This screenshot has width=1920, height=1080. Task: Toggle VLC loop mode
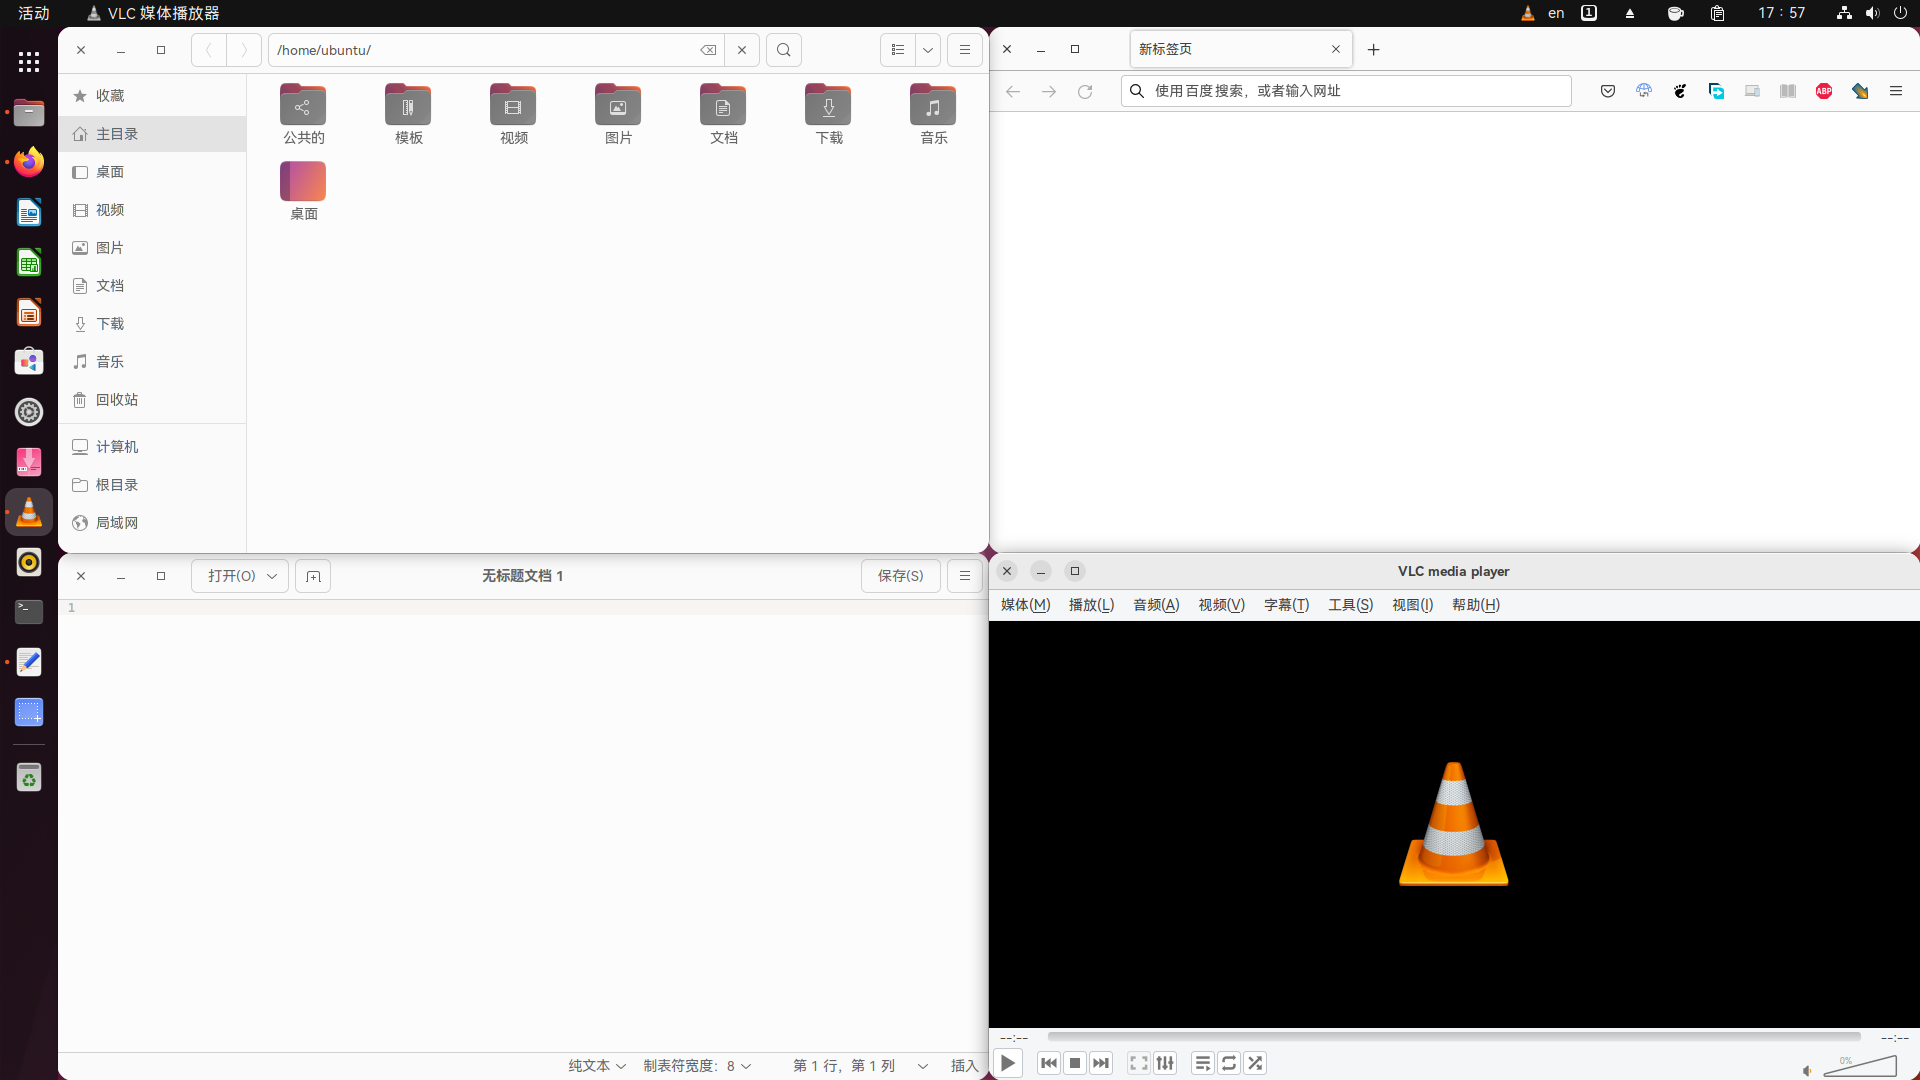[1229, 1063]
